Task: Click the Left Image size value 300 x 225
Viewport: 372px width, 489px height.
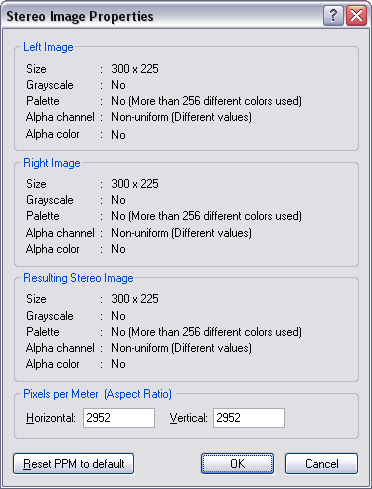Action: click(x=135, y=69)
